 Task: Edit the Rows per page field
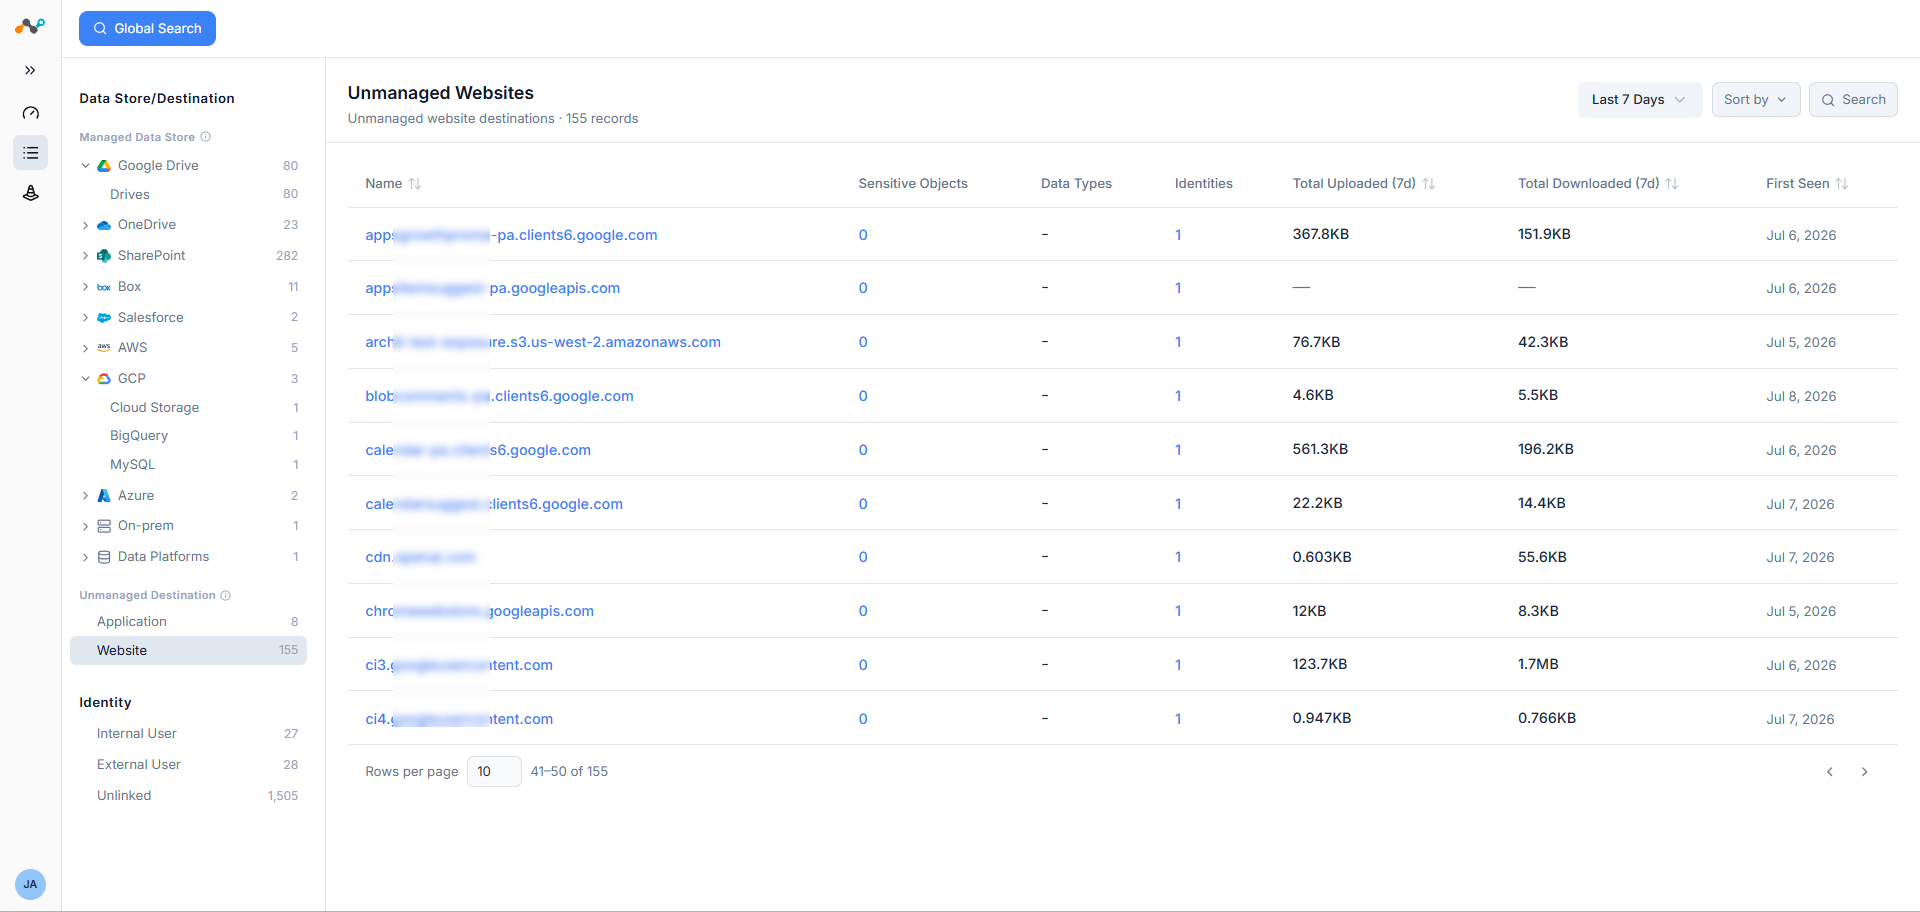click(x=494, y=772)
